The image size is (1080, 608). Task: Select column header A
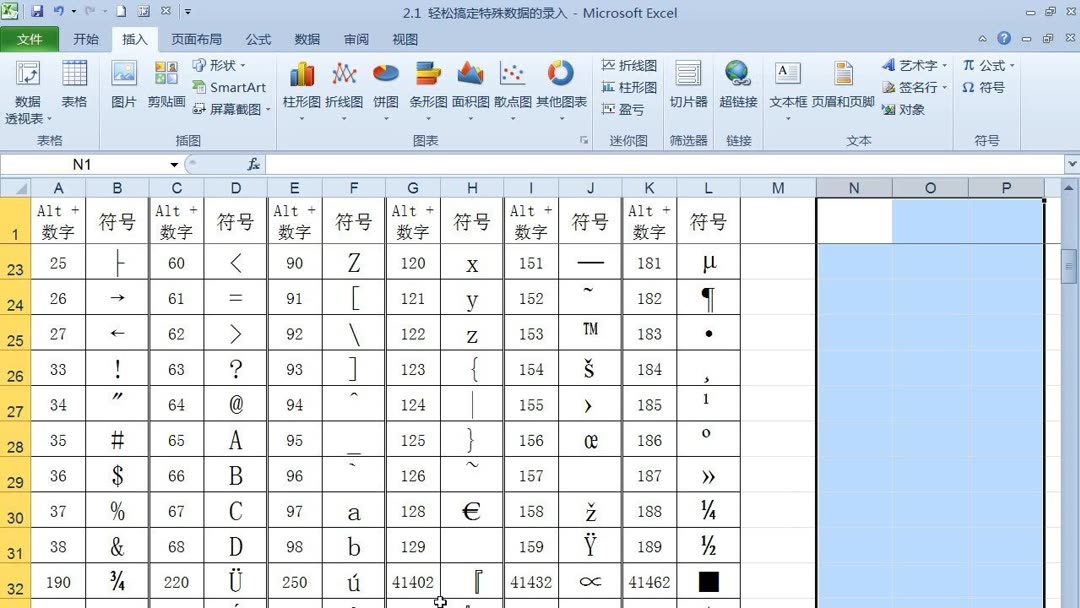pyautogui.click(x=58, y=187)
